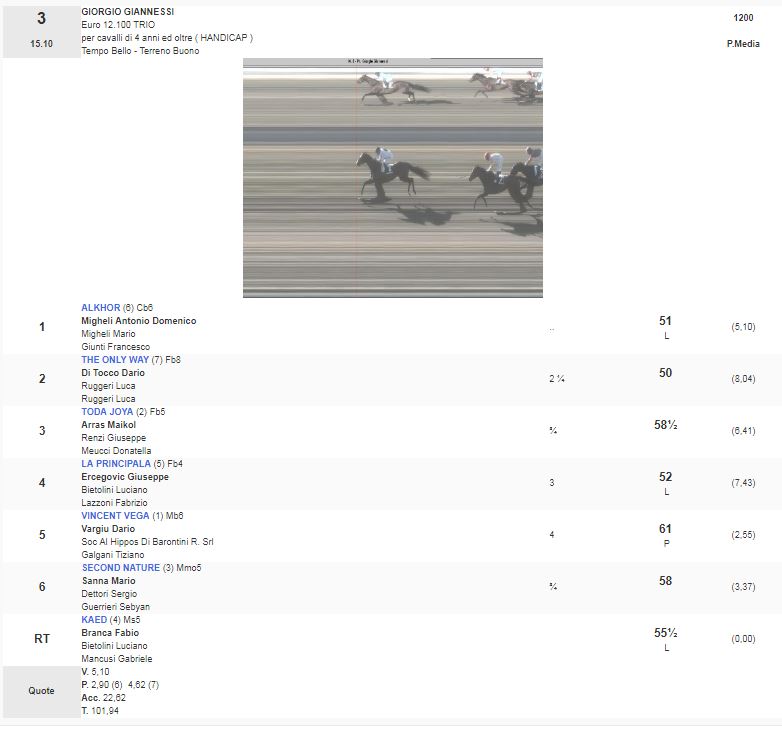Click the TODA JOYA horse name

107,412
